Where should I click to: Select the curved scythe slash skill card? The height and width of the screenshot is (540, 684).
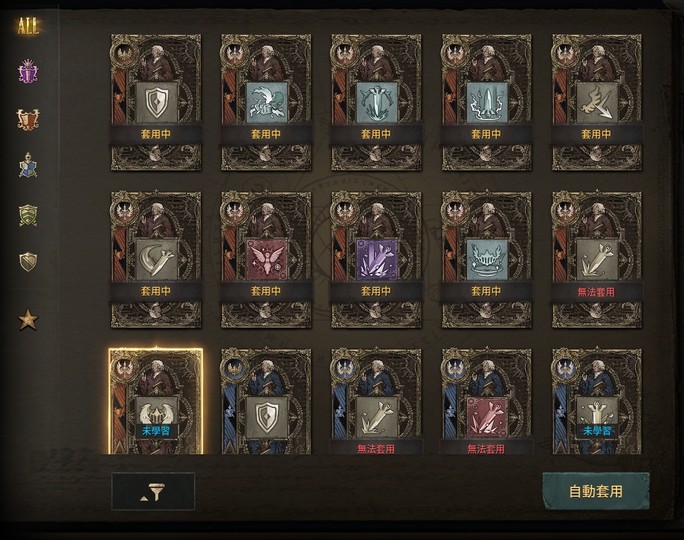tap(156, 260)
